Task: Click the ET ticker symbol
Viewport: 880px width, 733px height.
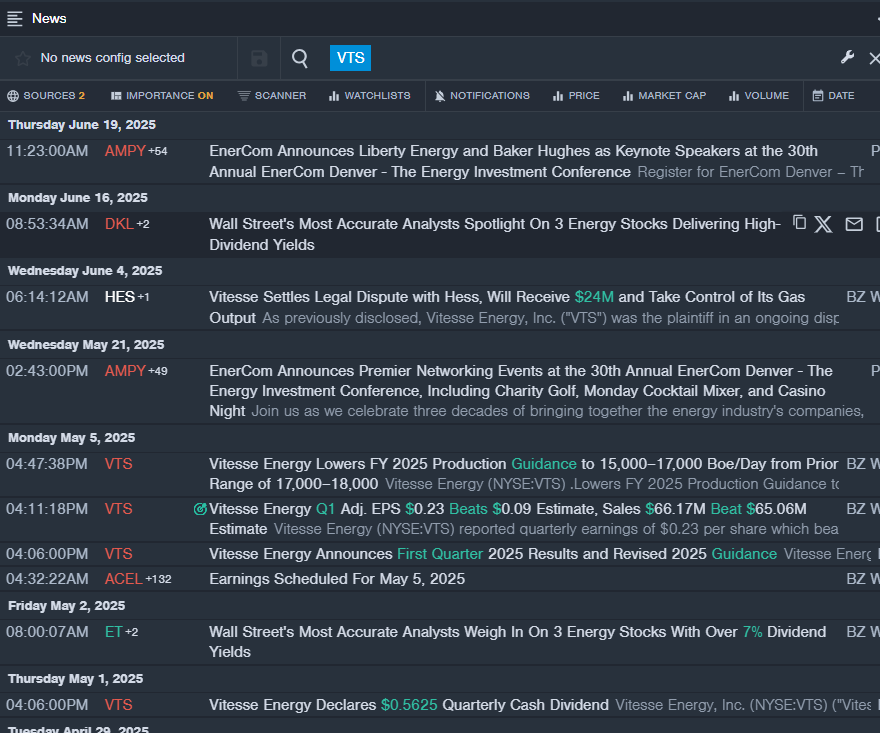Action: 113,632
